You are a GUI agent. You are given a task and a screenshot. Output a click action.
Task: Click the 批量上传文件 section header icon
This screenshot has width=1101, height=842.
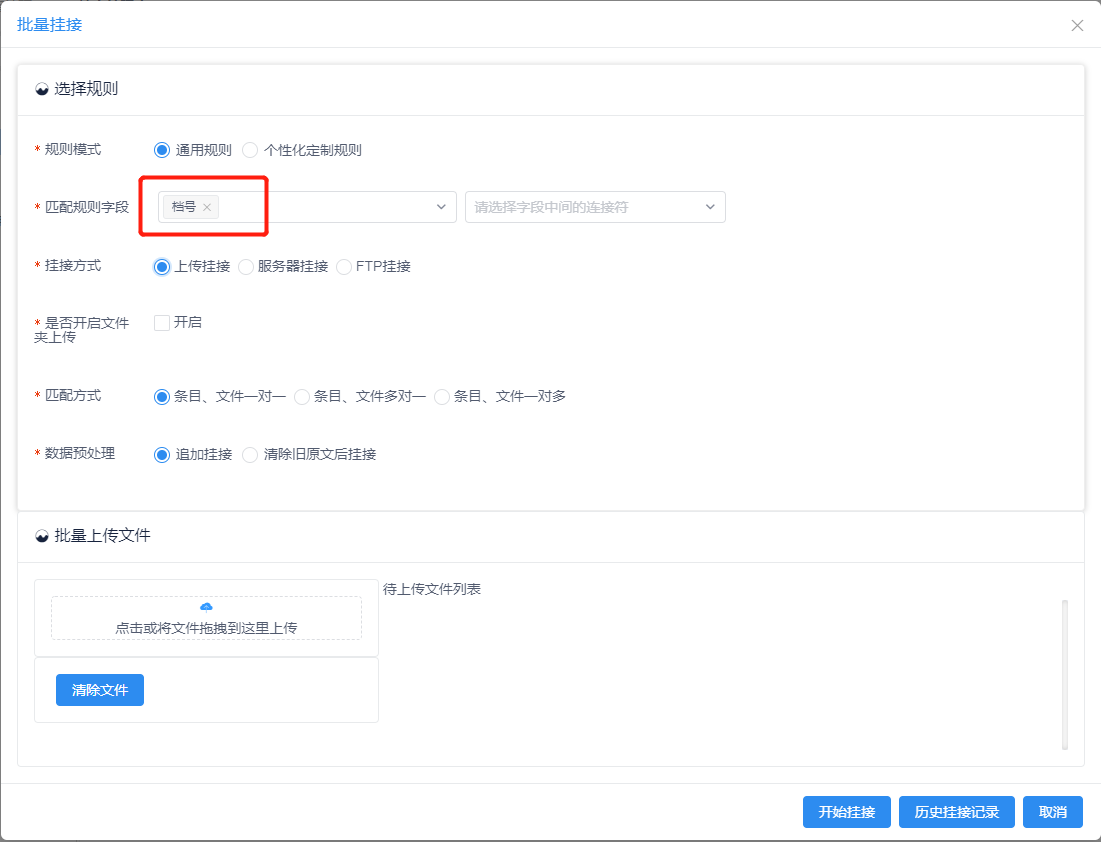tap(42, 536)
